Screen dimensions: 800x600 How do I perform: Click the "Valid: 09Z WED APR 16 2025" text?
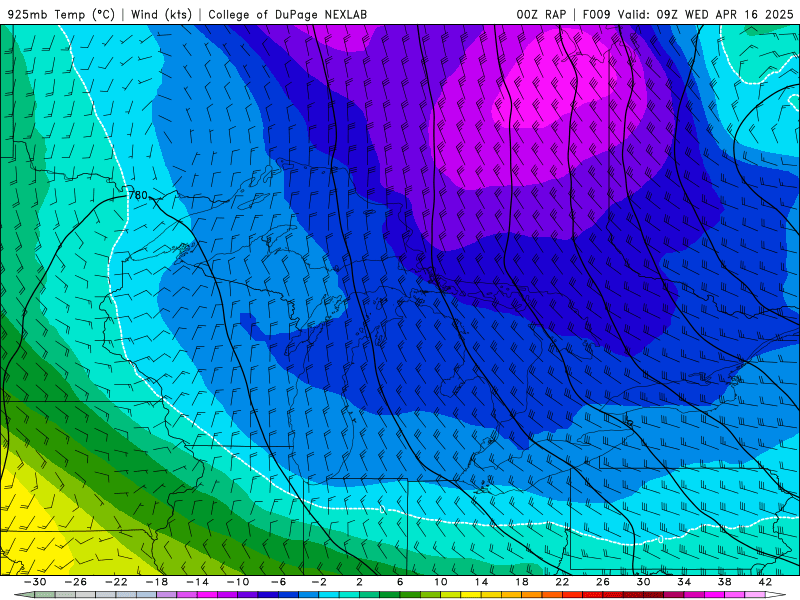point(706,14)
